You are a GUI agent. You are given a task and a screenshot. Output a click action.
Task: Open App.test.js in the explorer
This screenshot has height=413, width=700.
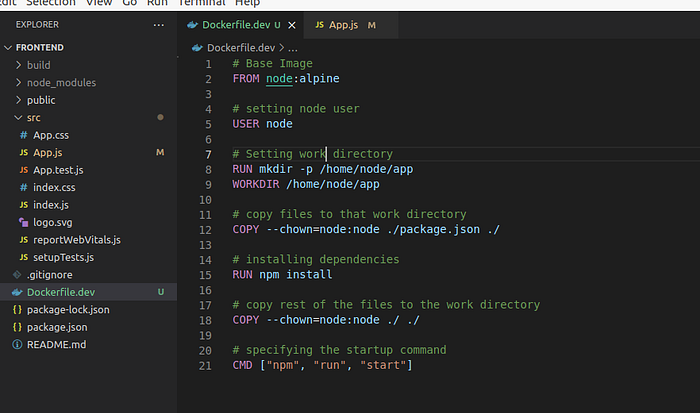pos(88,170)
